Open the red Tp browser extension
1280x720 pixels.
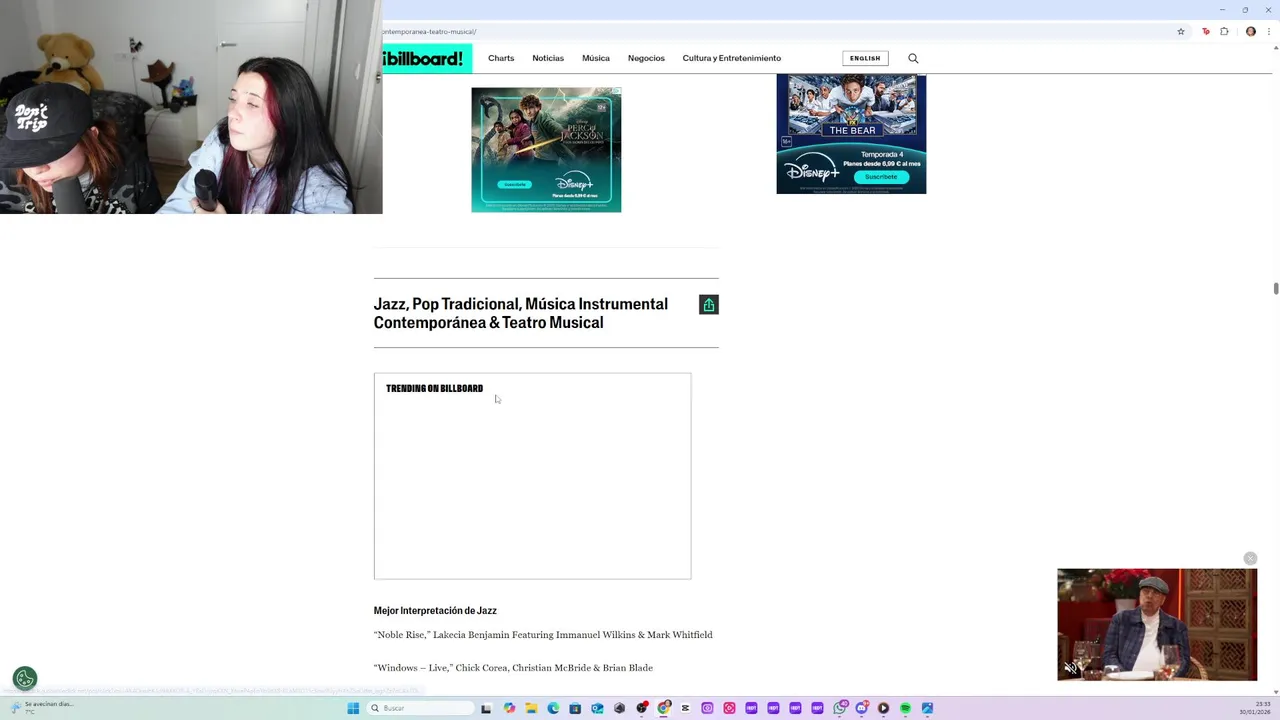point(1205,31)
